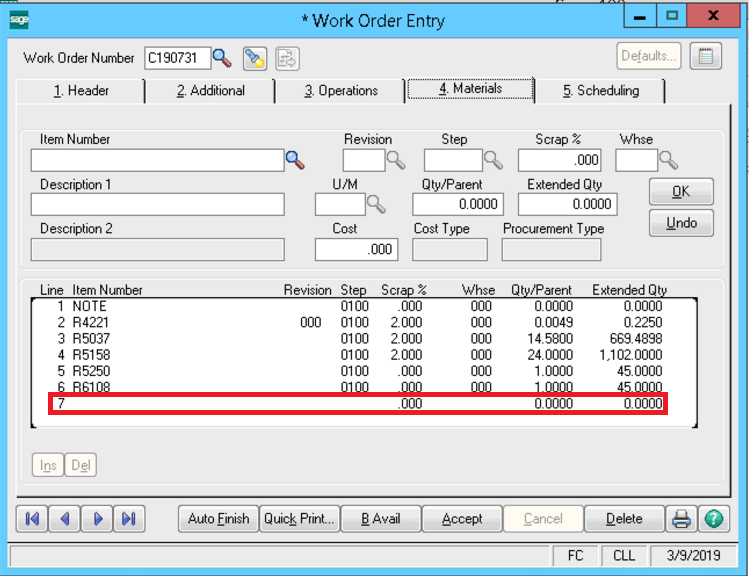This screenshot has width=749, height=576.
Task: Click the OK button
Action: [x=681, y=192]
